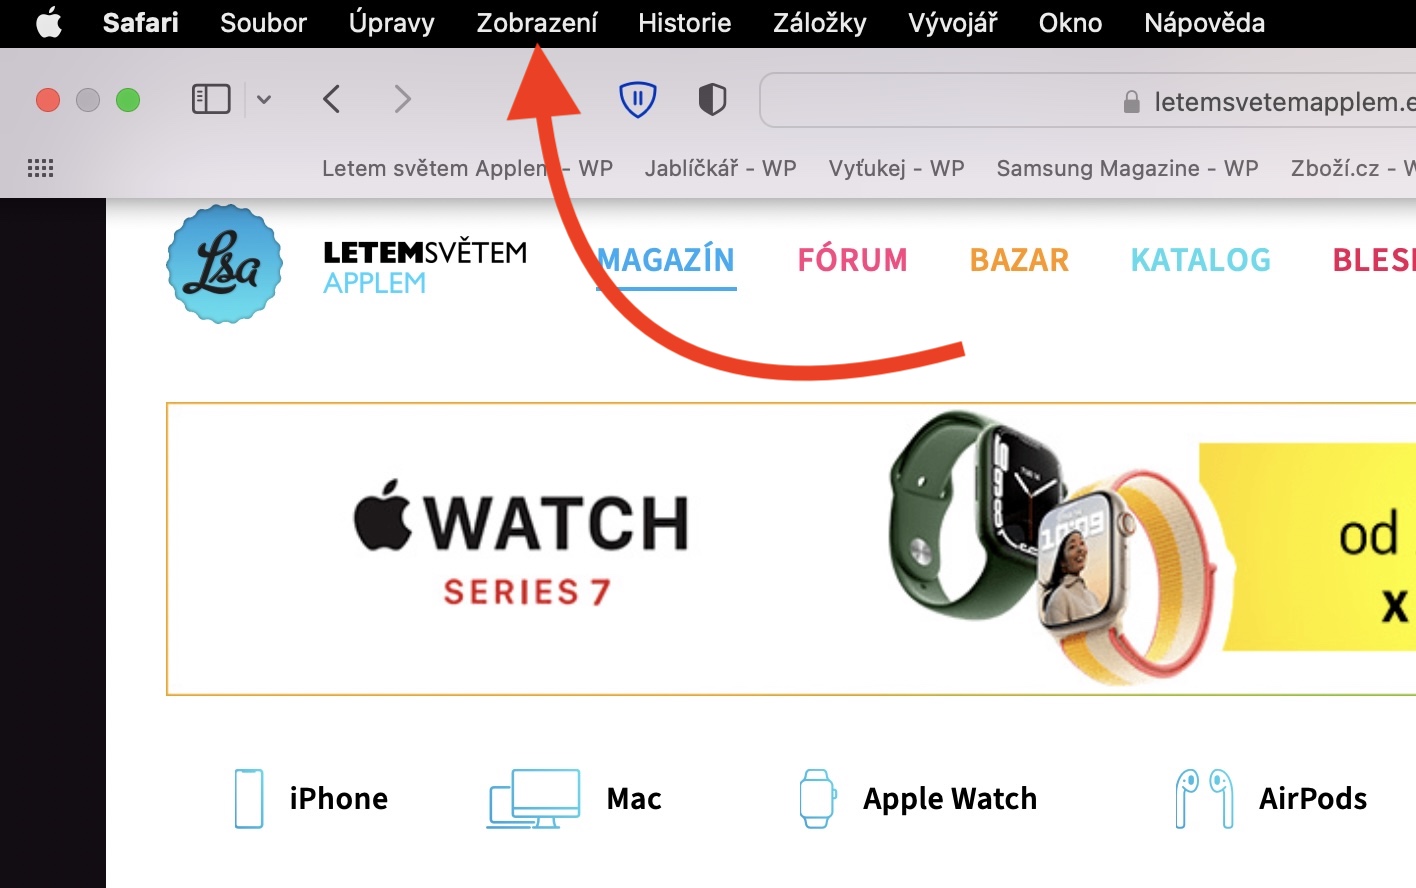The height and width of the screenshot is (888, 1416).
Task: Click the address bar URL field
Action: 1088,100
